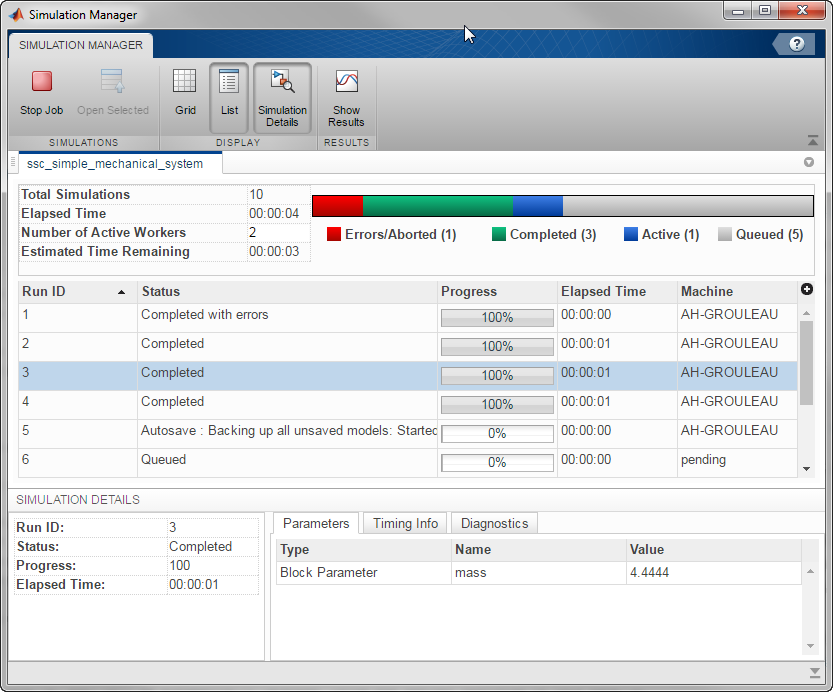Click the help question mark icon
Image resolution: width=833 pixels, height=692 pixels.
[x=796, y=44]
